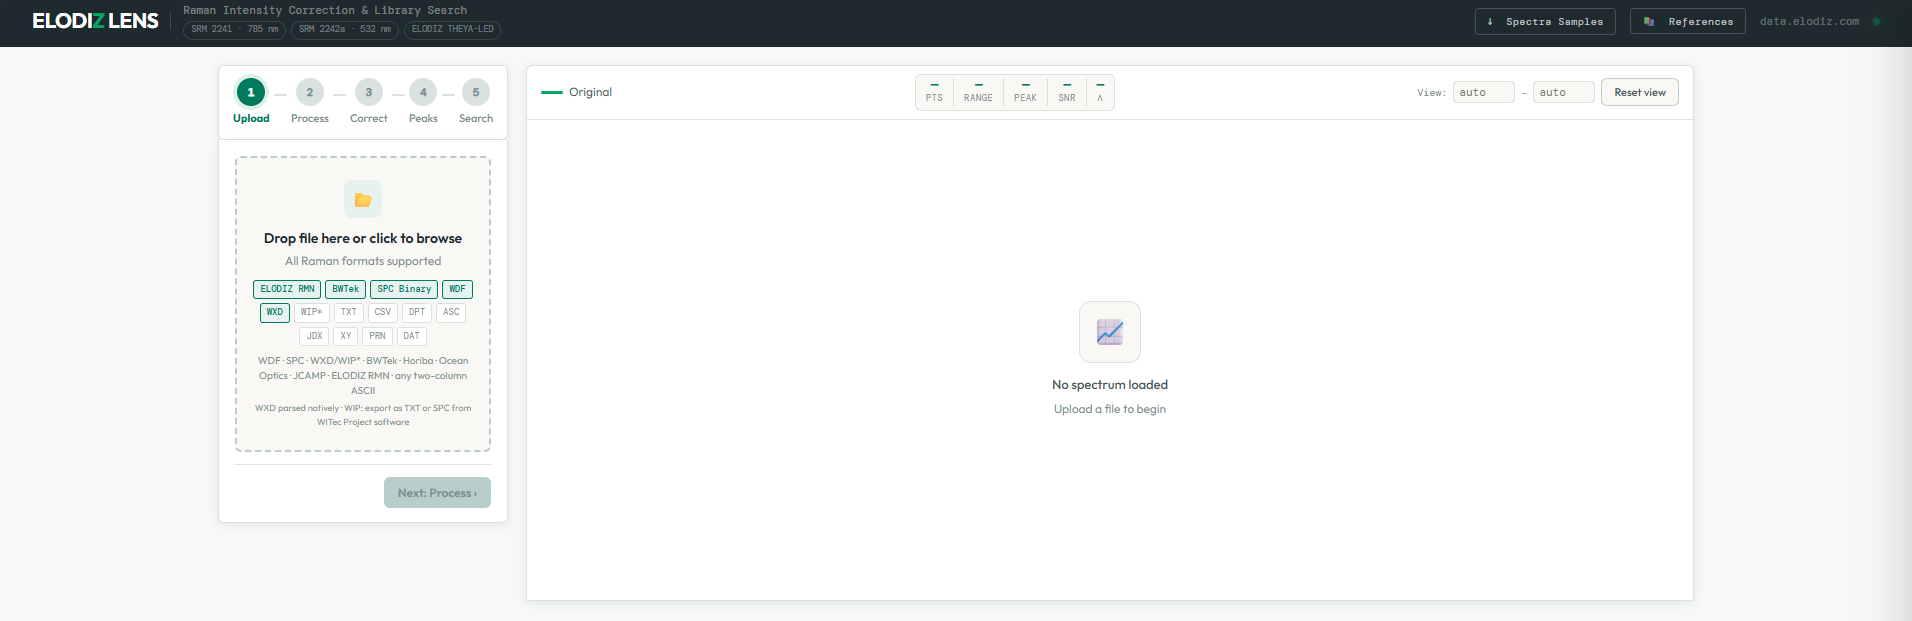
Task: Click the green status dot beside data.elodiz.com
Action: tap(1876, 21)
